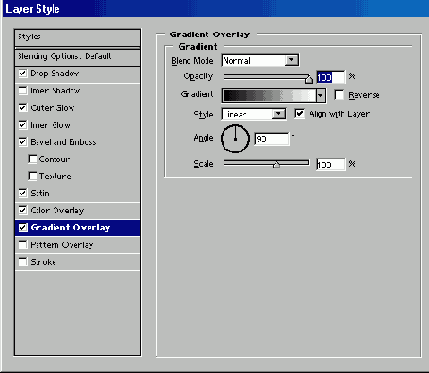The width and height of the screenshot is (429, 373).
Task: Enable the Contour sub-option checkbox
Action: click(33, 159)
